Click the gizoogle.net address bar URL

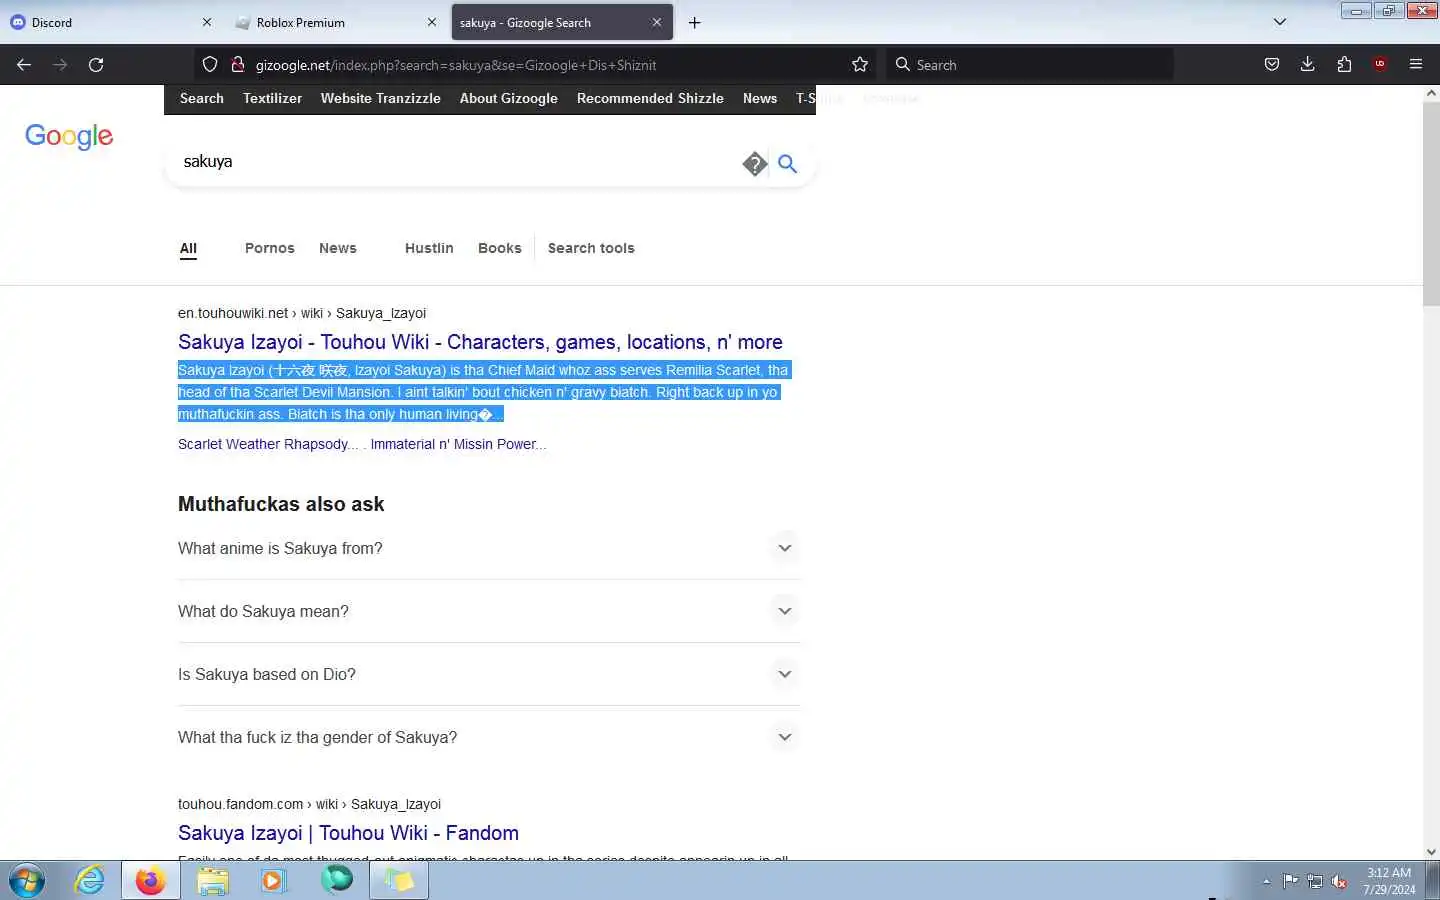pyautogui.click(x=456, y=65)
